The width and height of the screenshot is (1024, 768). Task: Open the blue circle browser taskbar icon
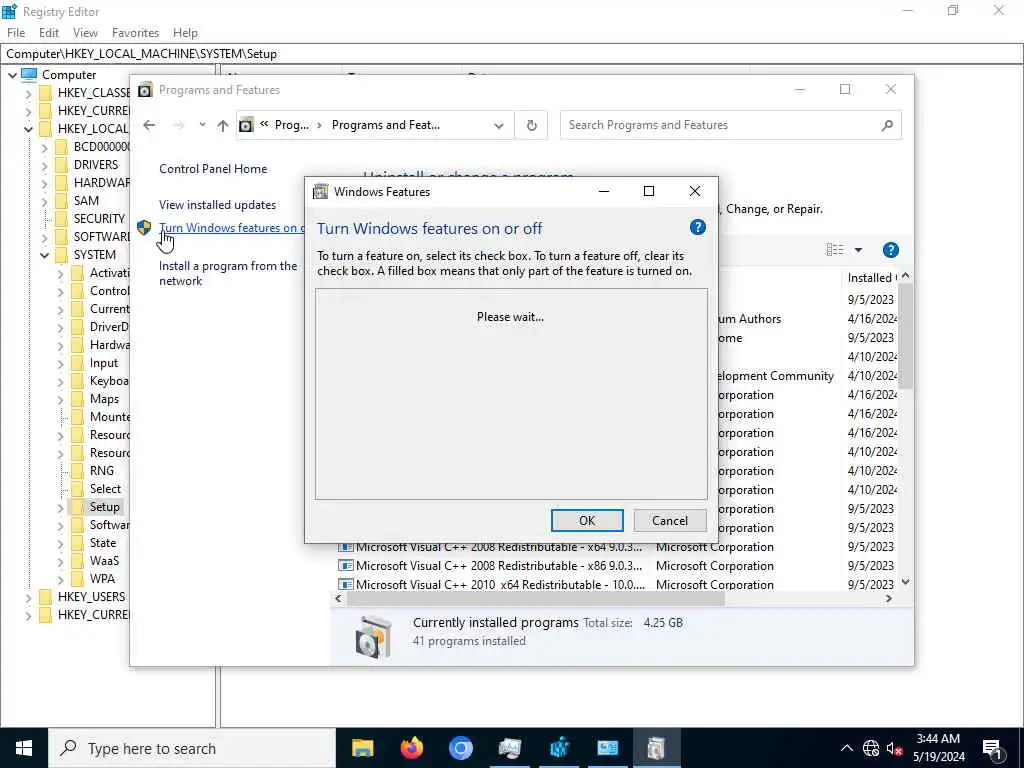(x=460, y=748)
